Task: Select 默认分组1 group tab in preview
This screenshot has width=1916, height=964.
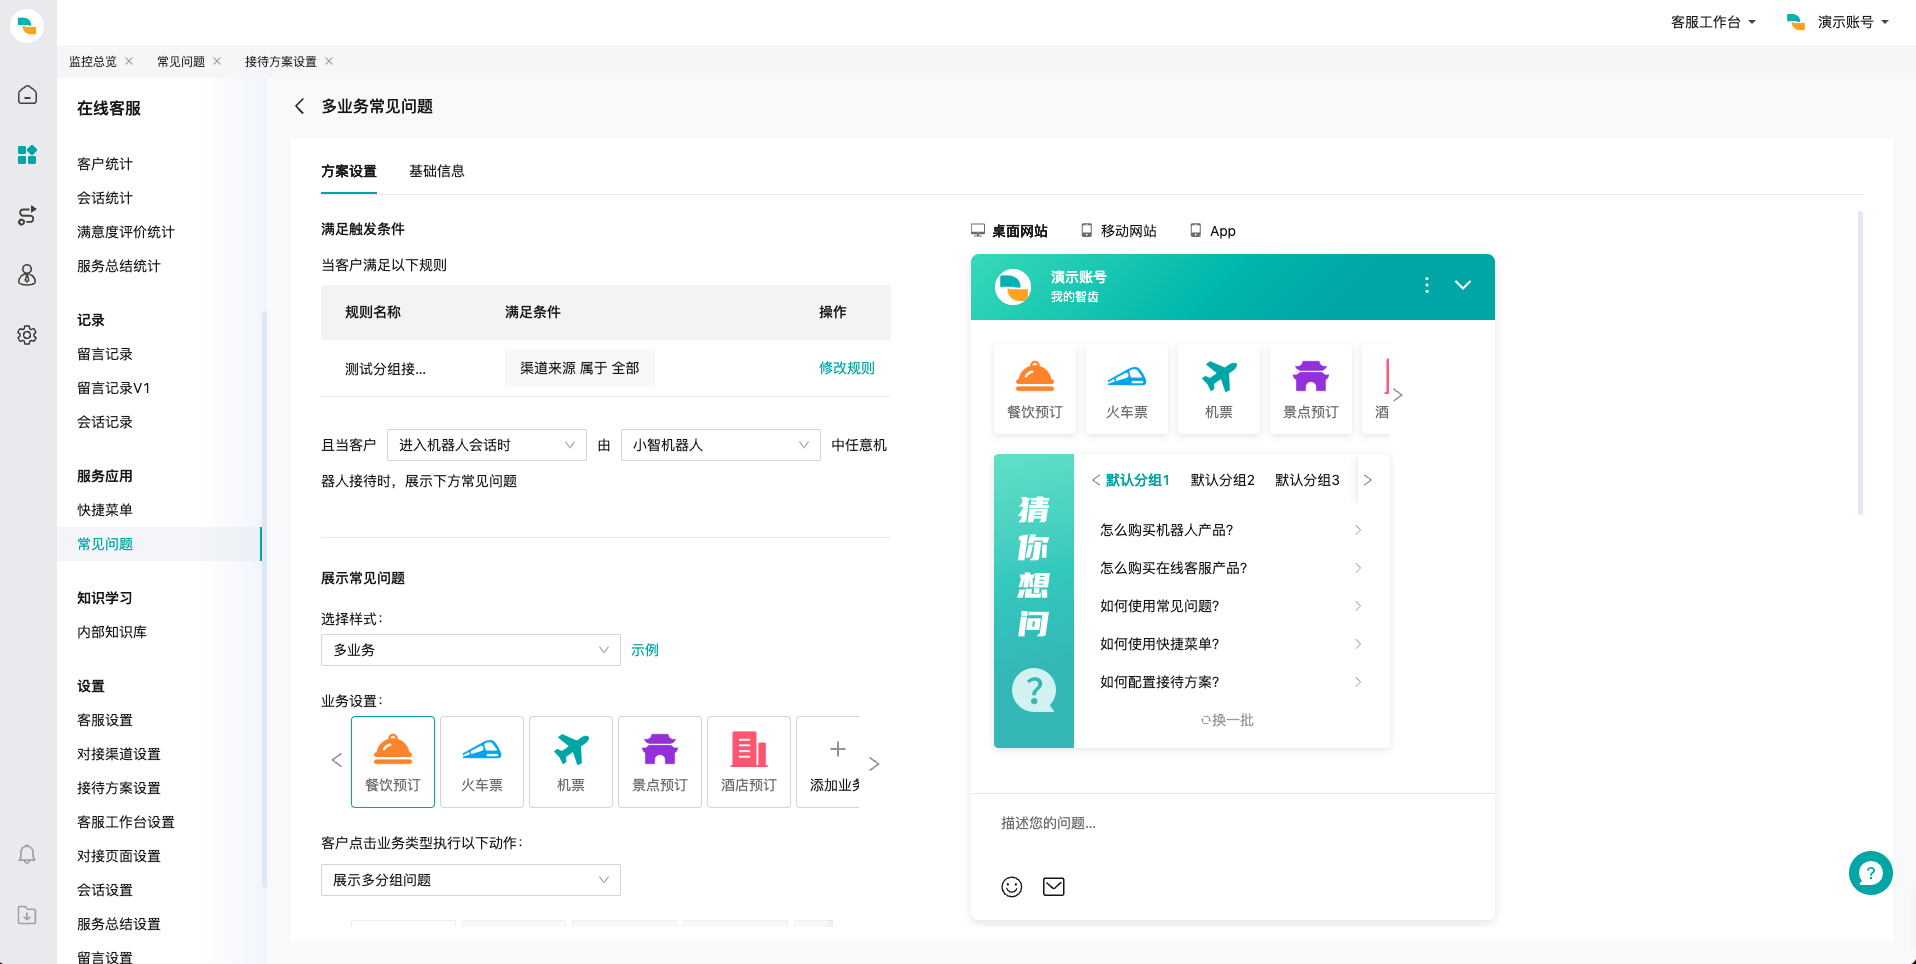Action: point(1138,480)
